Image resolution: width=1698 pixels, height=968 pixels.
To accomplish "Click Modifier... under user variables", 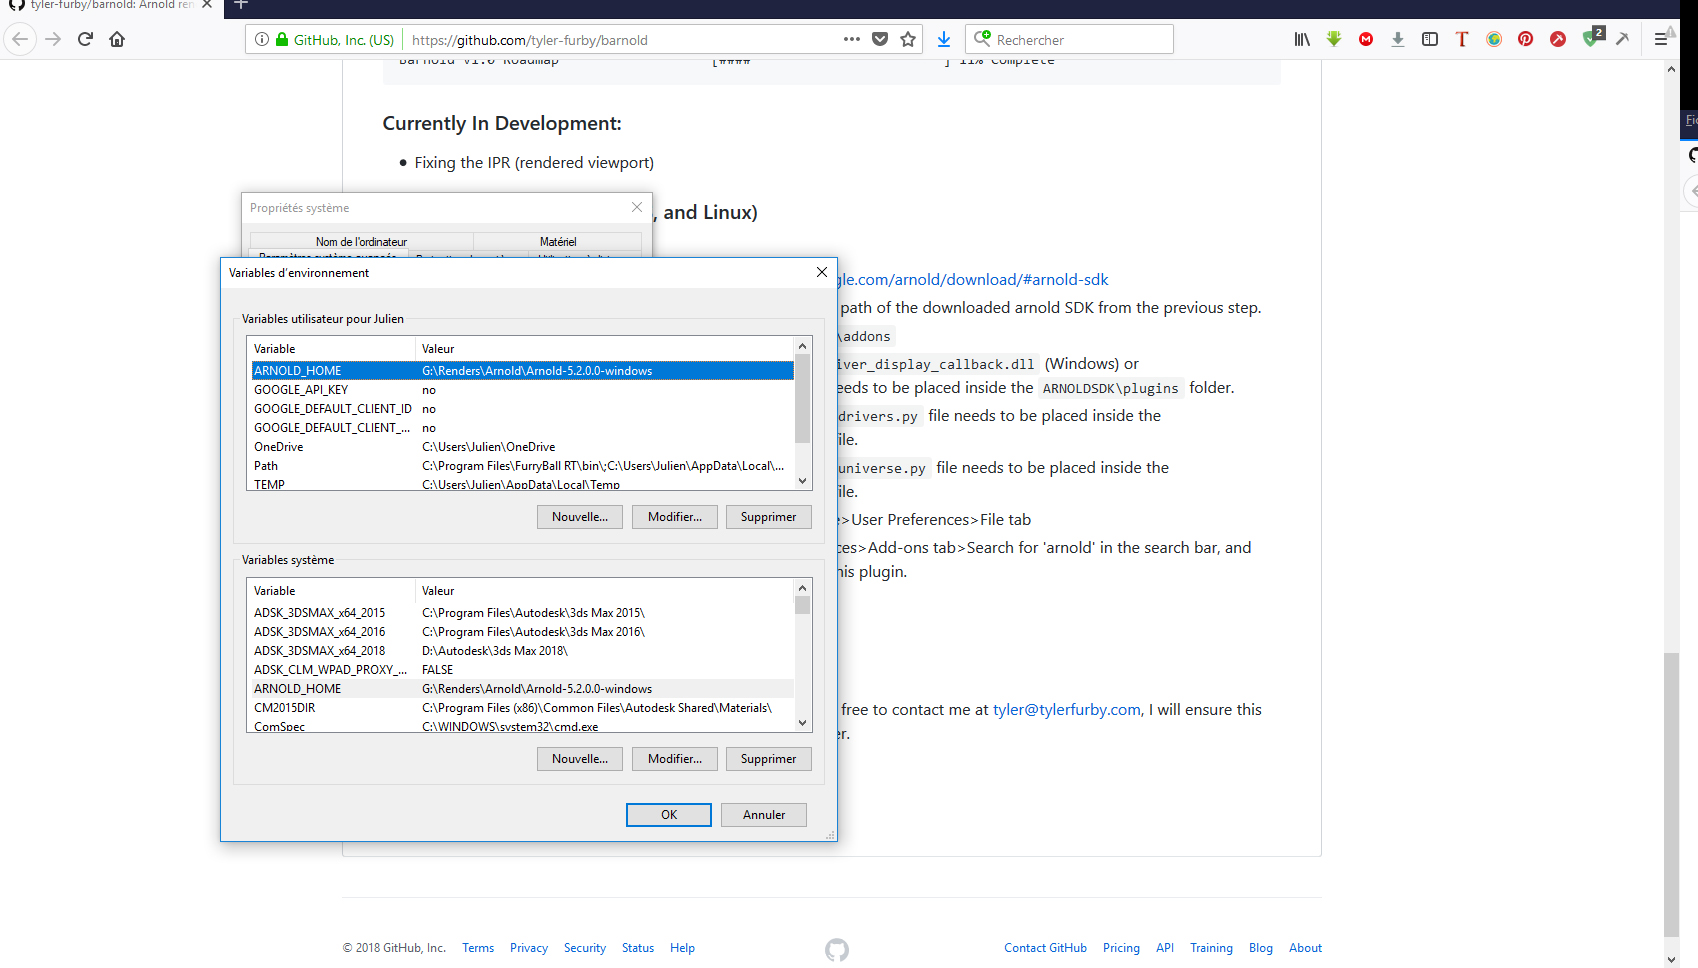I will [675, 517].
